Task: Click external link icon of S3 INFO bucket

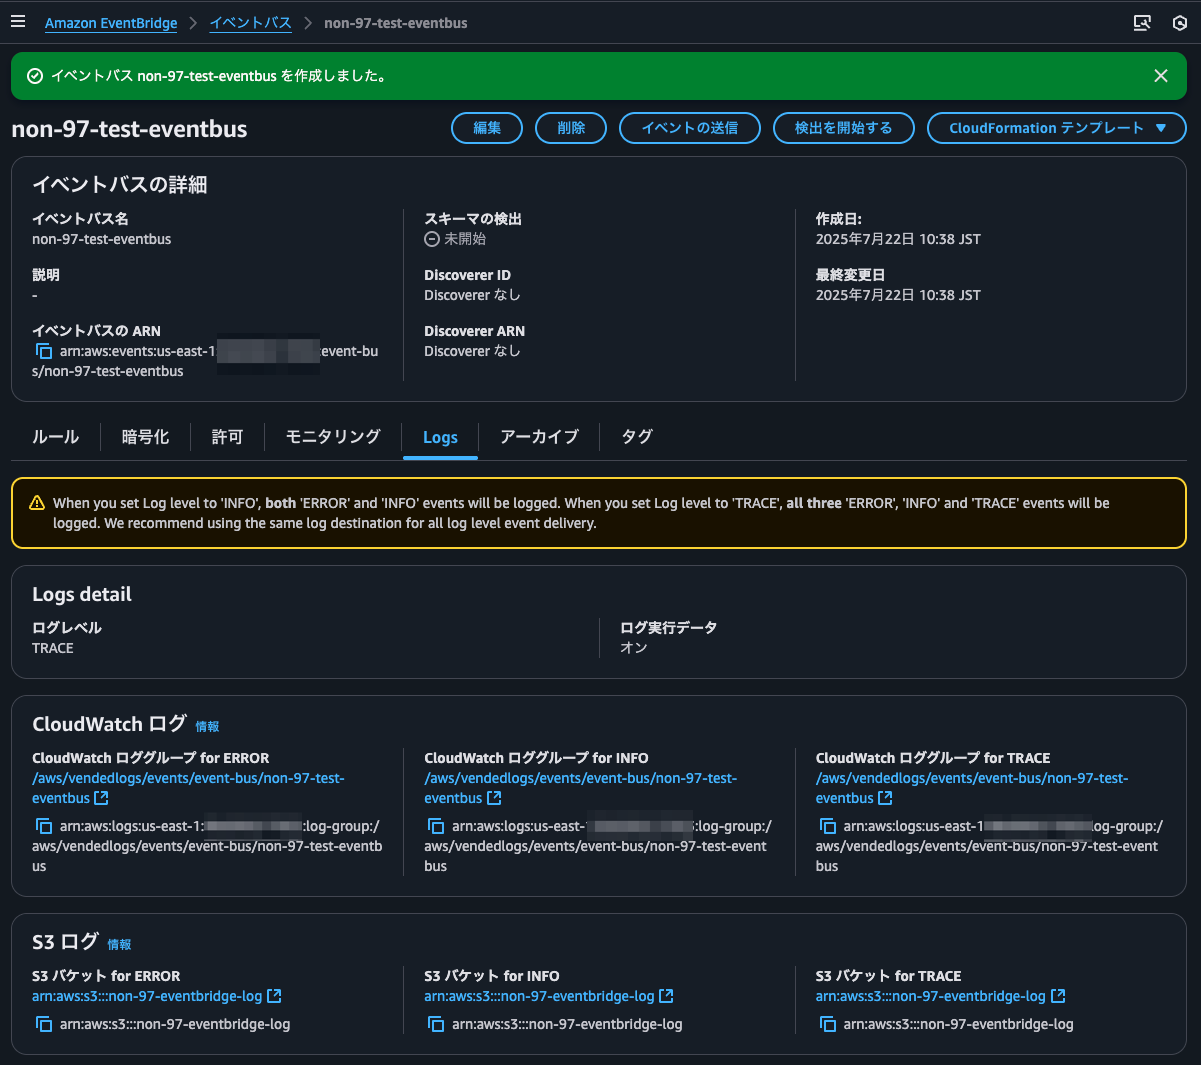Action: click(x=666, y=996)
